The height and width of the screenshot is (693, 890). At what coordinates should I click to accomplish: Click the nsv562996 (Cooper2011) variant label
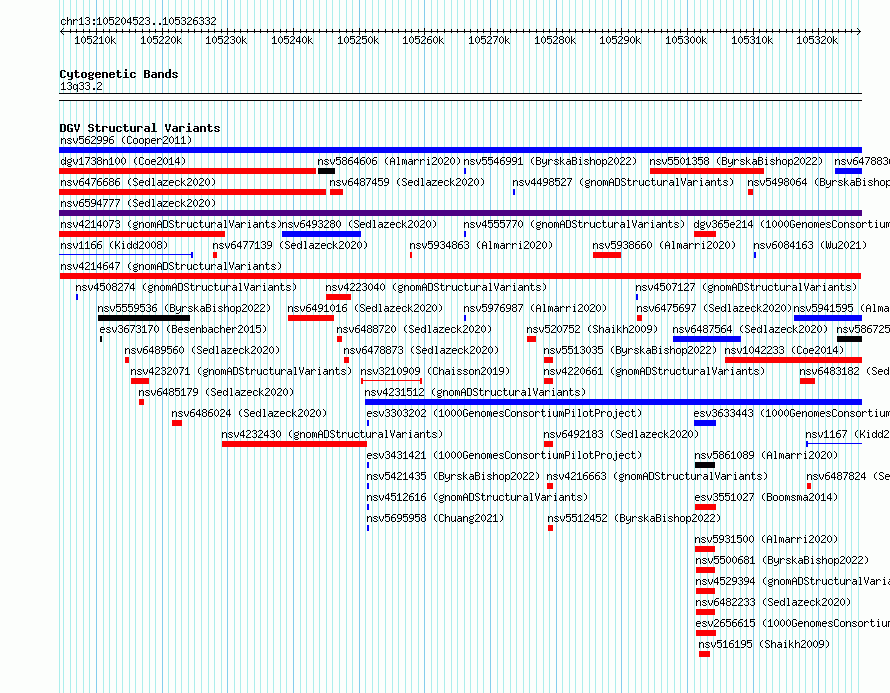coord(126,140)
